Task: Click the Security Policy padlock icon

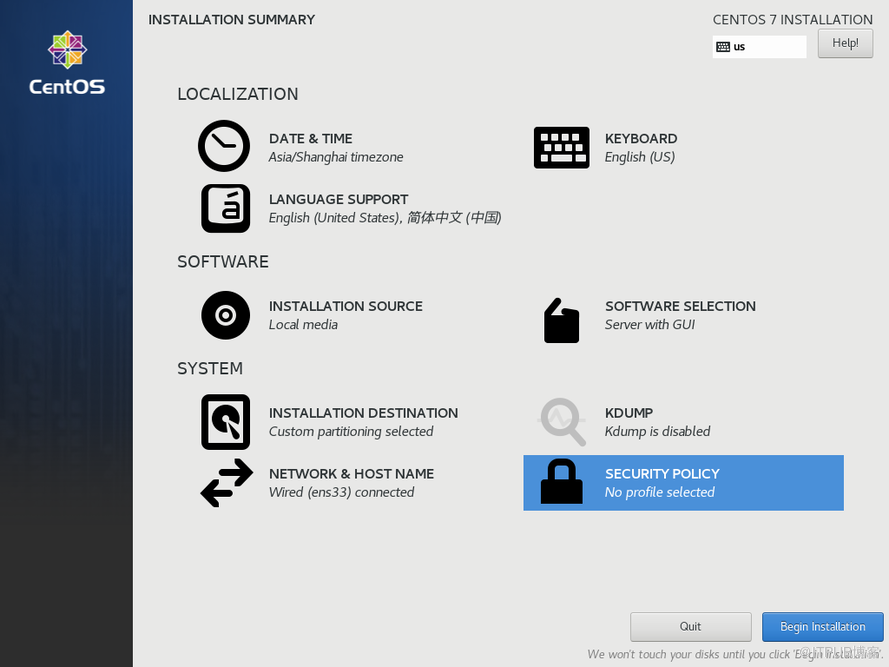Action: tap(561, 482)
